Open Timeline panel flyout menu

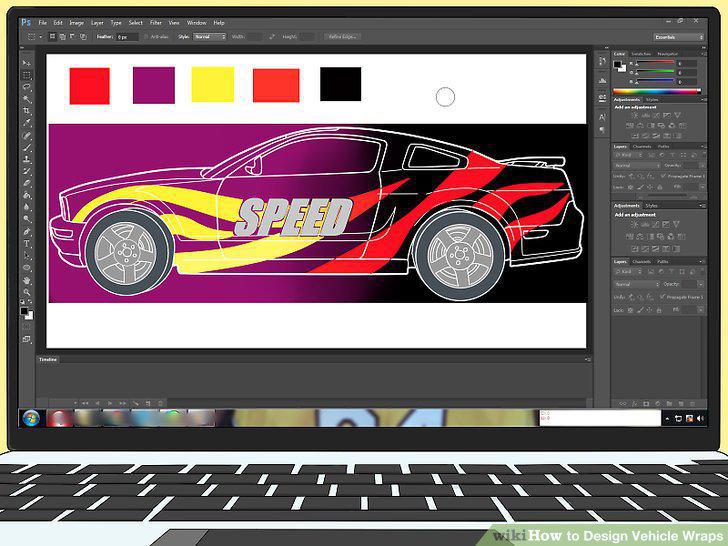click(x=587, y=359)
